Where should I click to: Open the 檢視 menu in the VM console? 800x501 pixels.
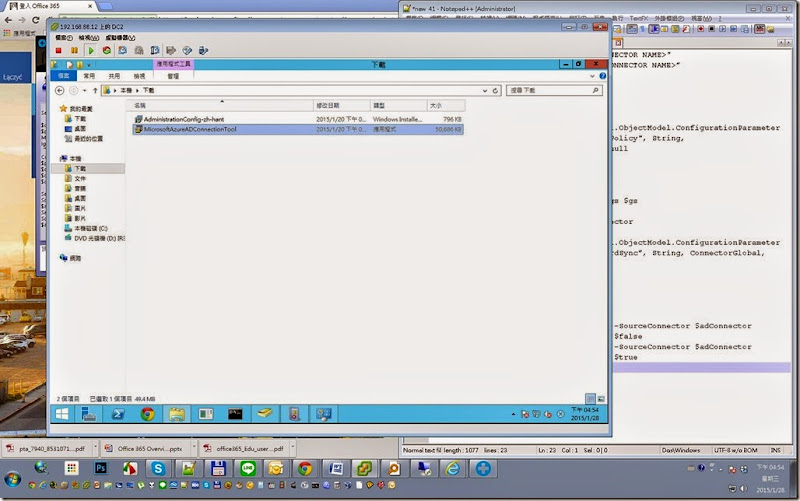coord(89,38)
